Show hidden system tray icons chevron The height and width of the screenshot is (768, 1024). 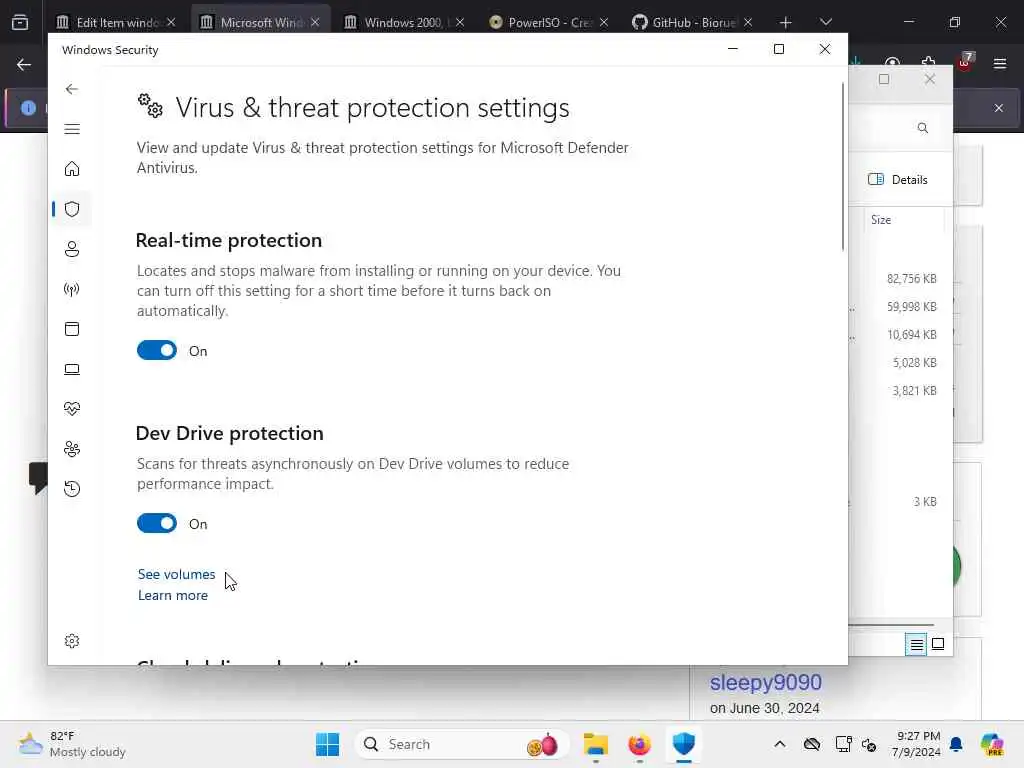[780, 744]
